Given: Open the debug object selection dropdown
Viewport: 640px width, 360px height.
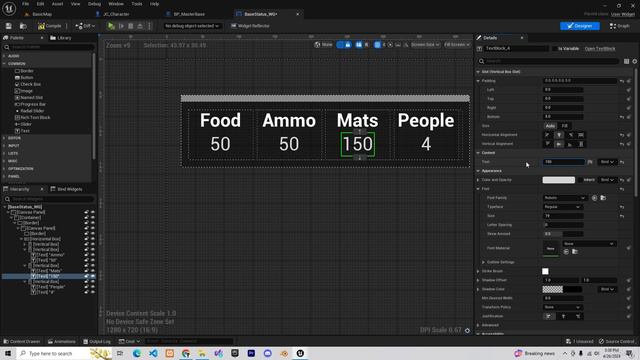Looking at the screenshot, I should 192,26.
